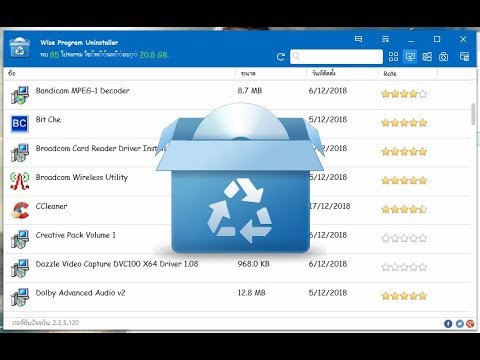Click the Dolby Advanced Audio installer icon
Screen dimensions: 480x360
pos(19,297)
